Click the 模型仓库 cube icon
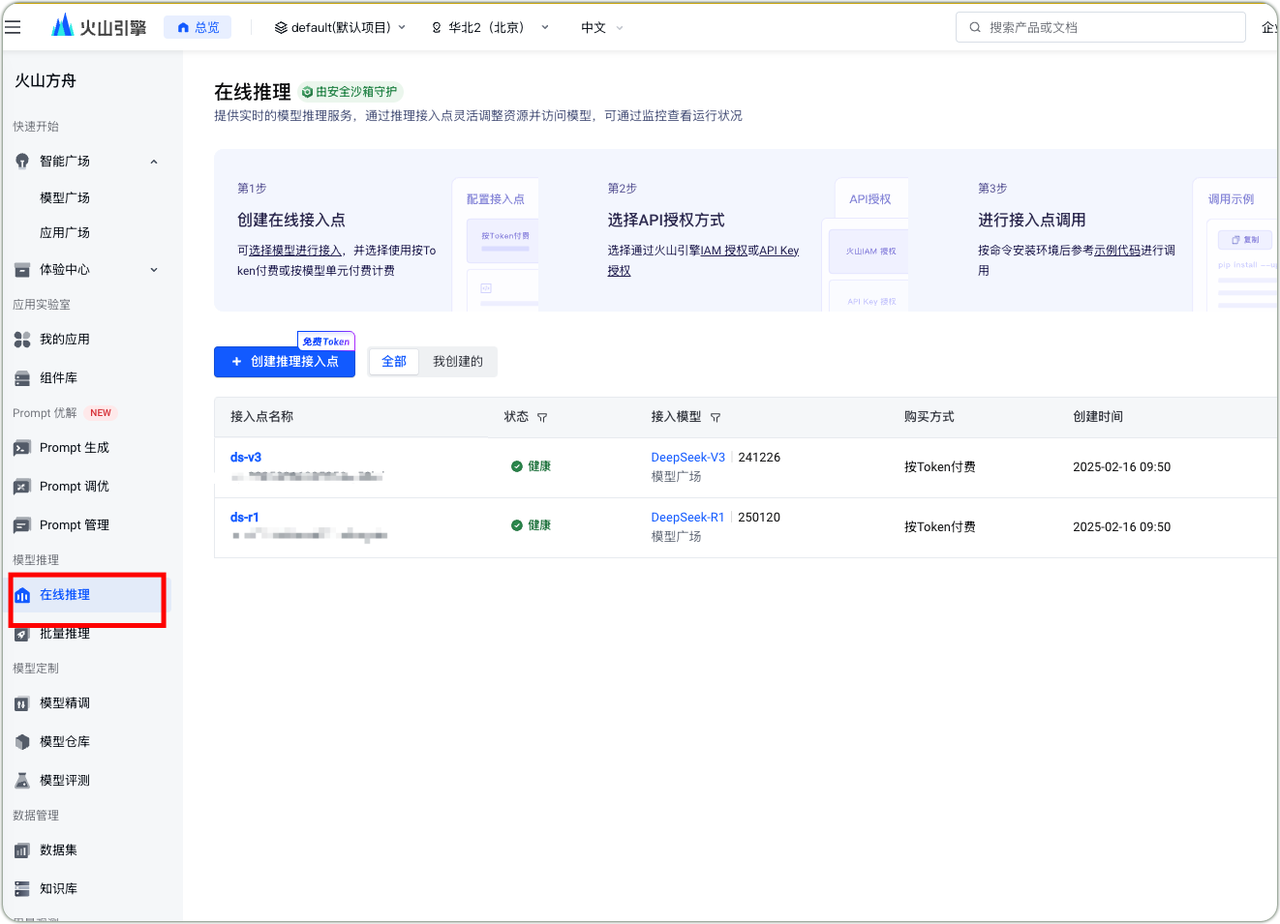Viewport: 1280px width, 924px height. [x=22, y=742]
